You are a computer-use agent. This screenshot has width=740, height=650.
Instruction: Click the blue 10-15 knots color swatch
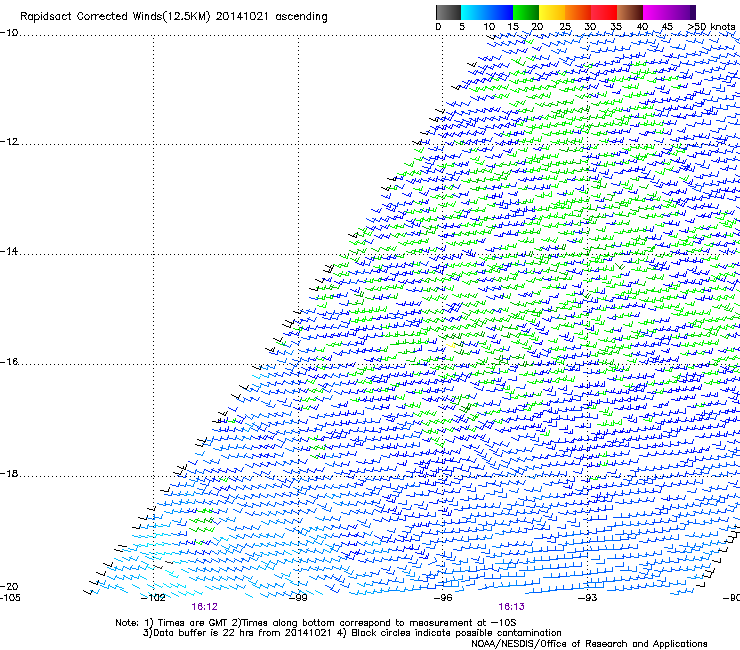[x=500, y=12]
